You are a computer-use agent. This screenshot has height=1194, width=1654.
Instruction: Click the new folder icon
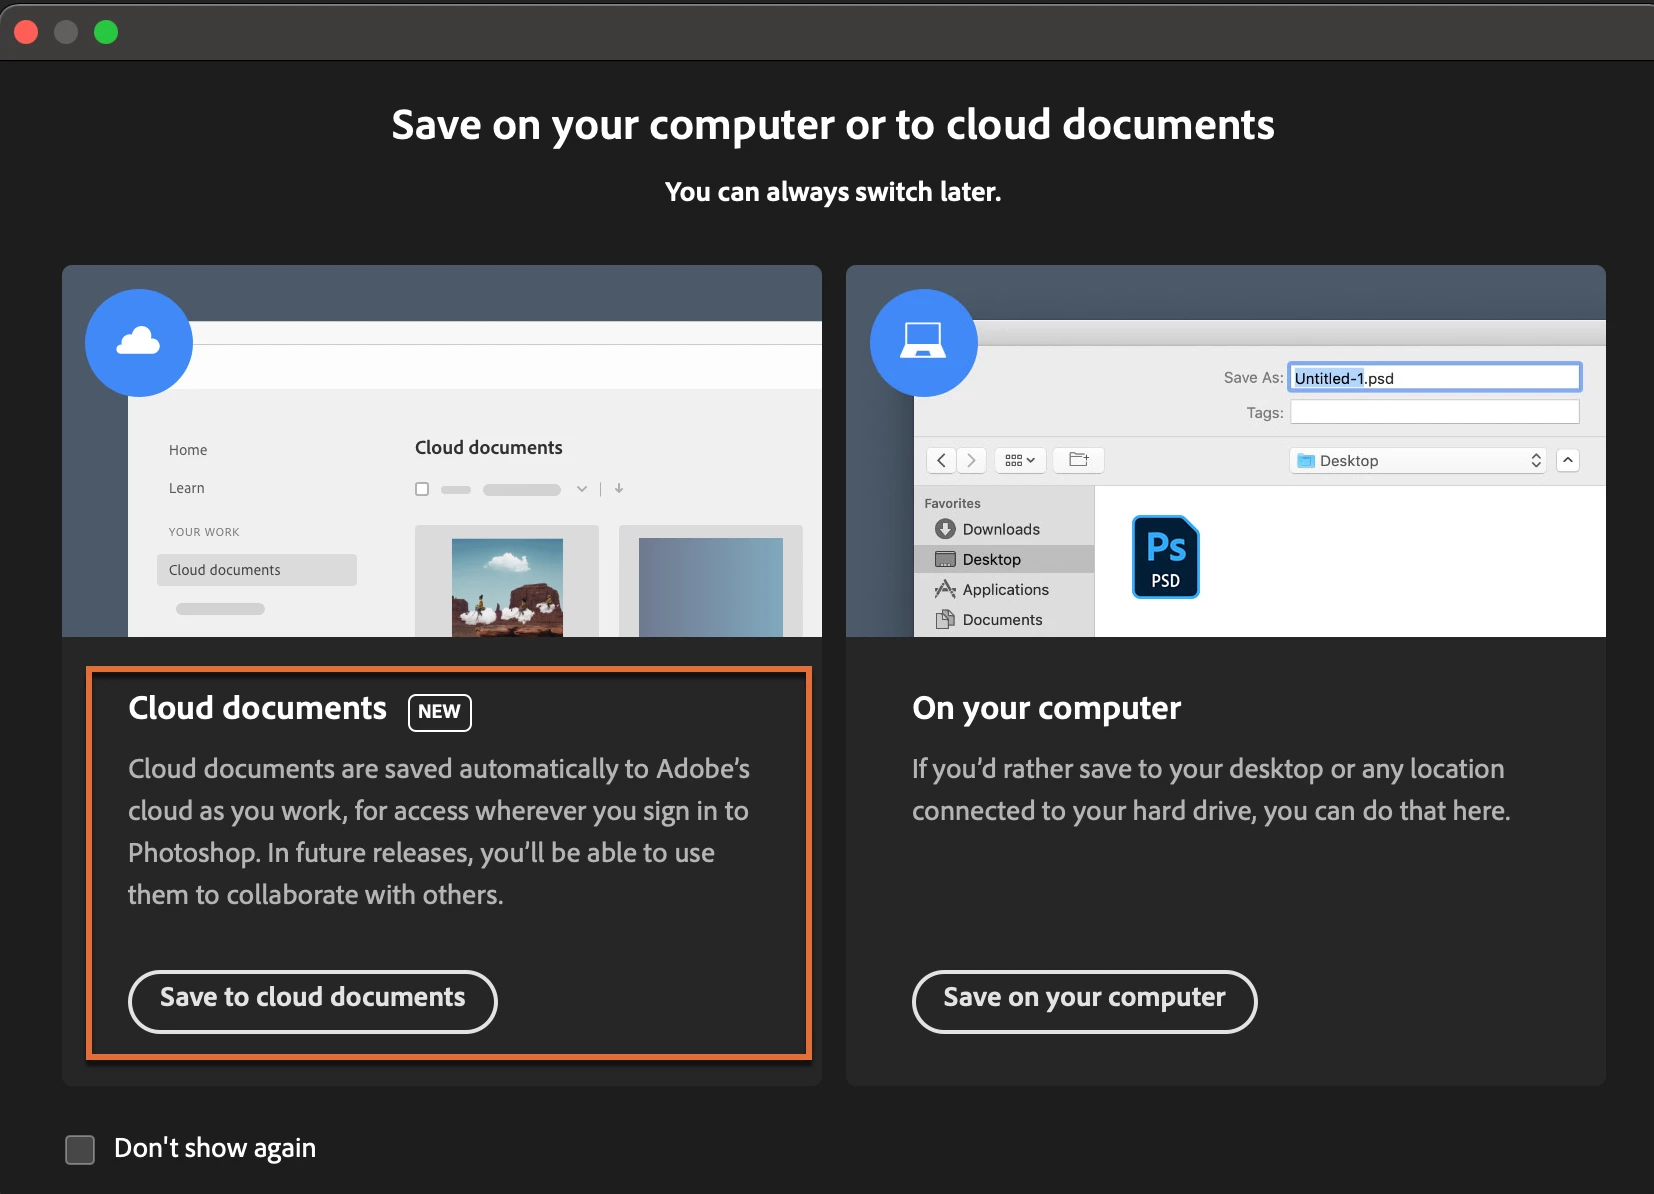click(x=1079, y=460)
